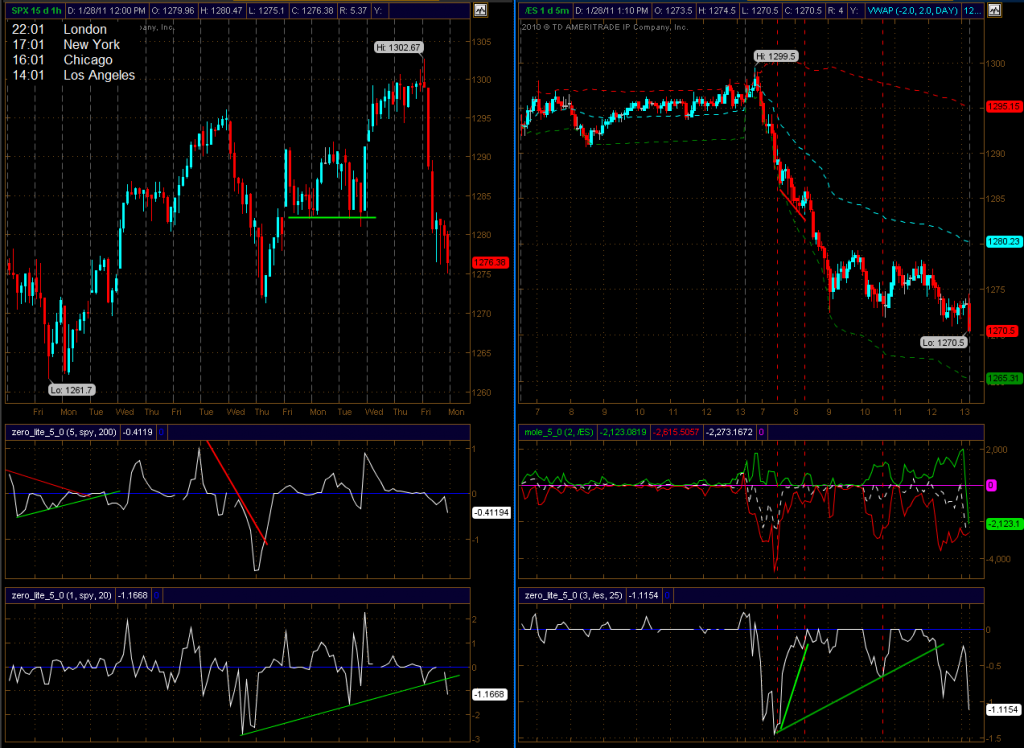The width and height of the screenshot is (1024, 748).
Task: Select the mole_5_0 (2, /ES) study label
Action: point(558,432)
